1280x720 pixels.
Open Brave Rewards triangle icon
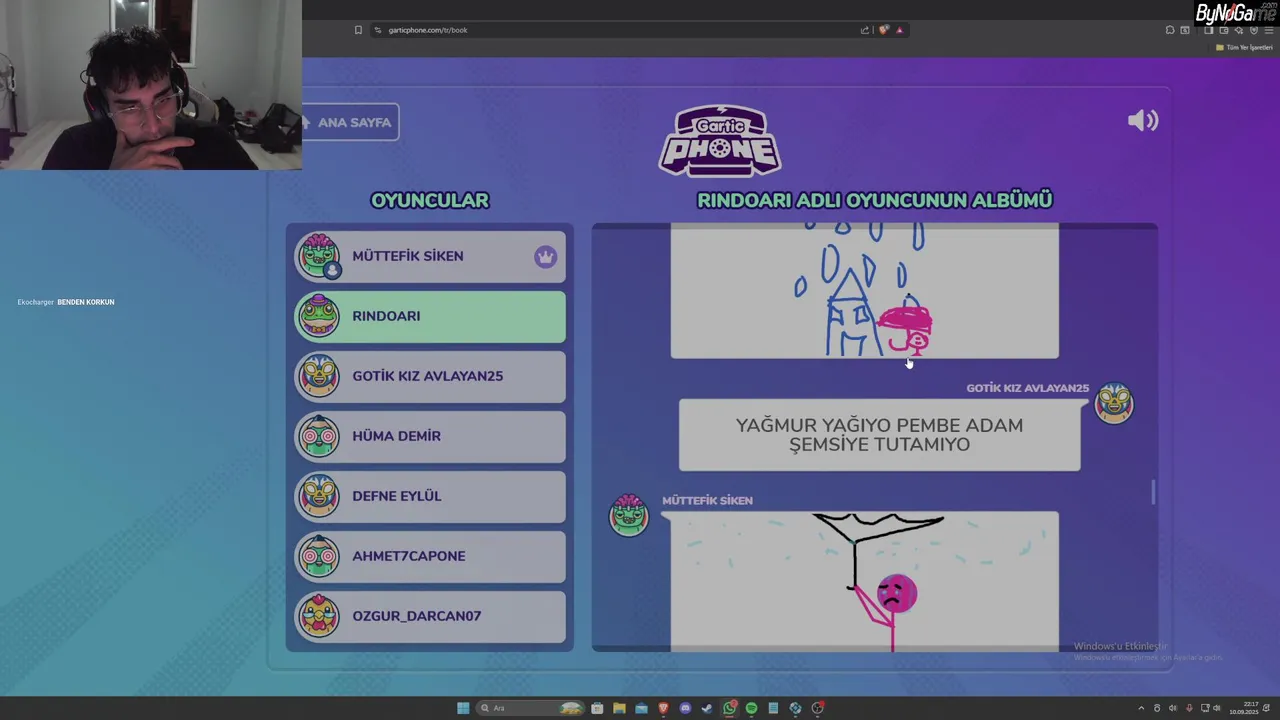pyautogui.click(x=899, y=30)
